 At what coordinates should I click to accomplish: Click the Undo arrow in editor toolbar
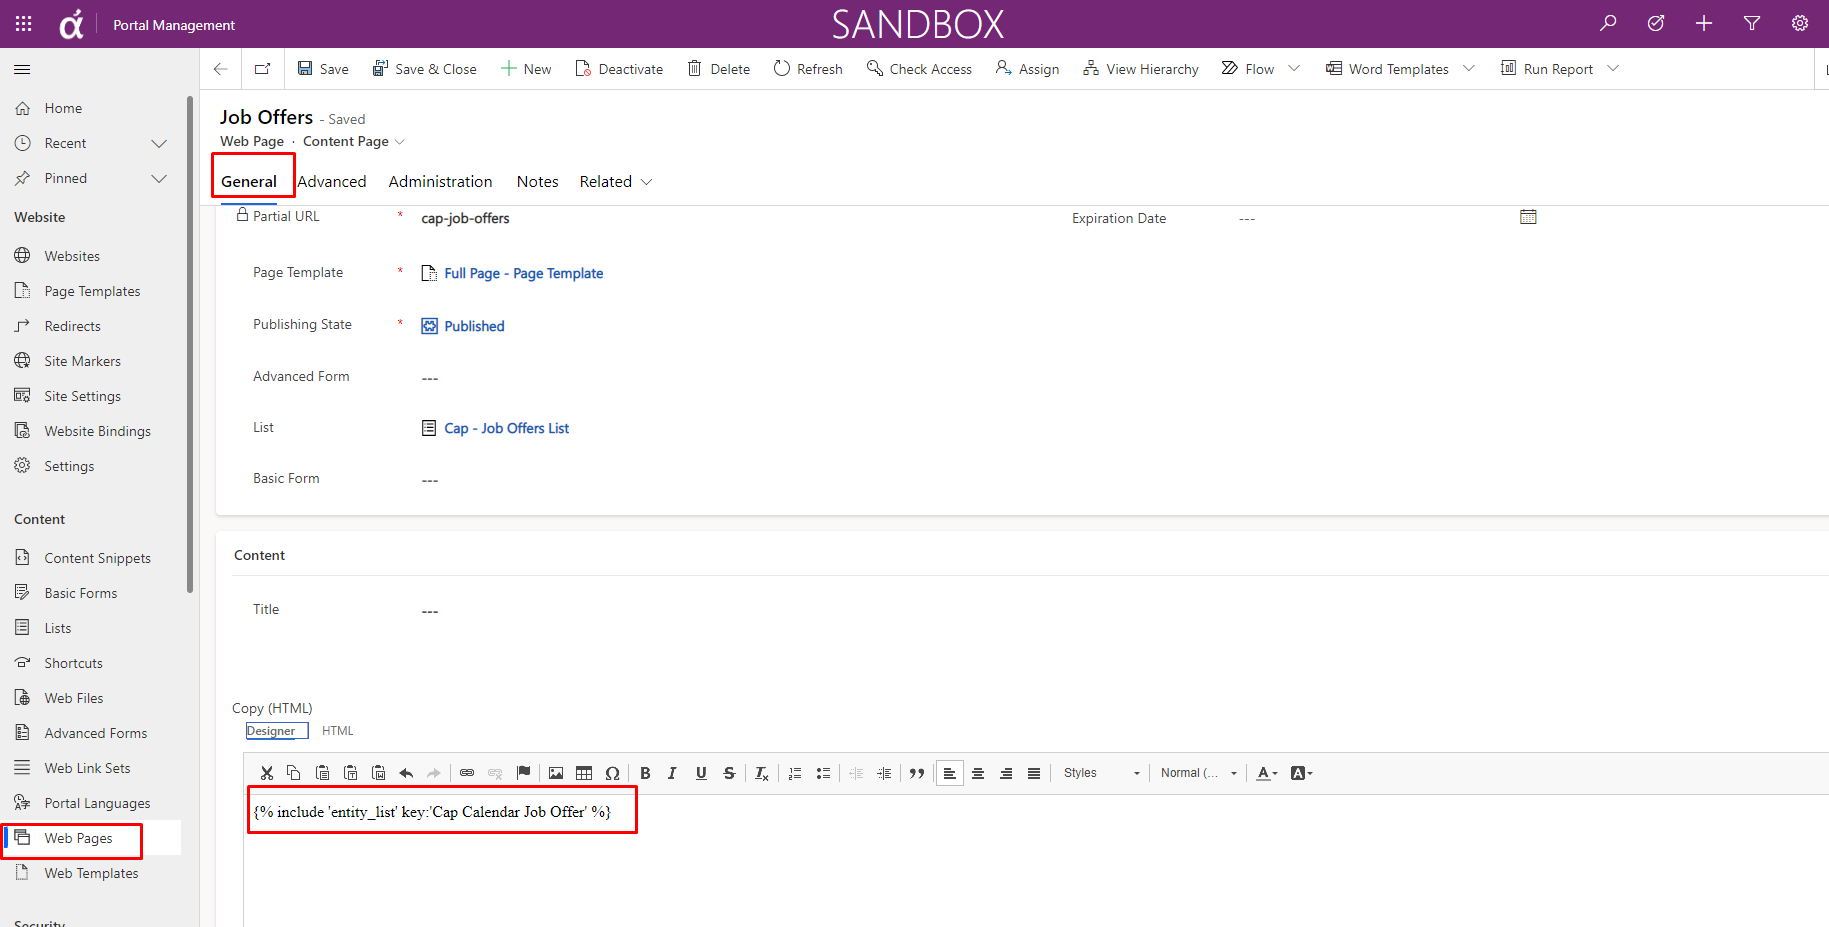tap(406, 773)
